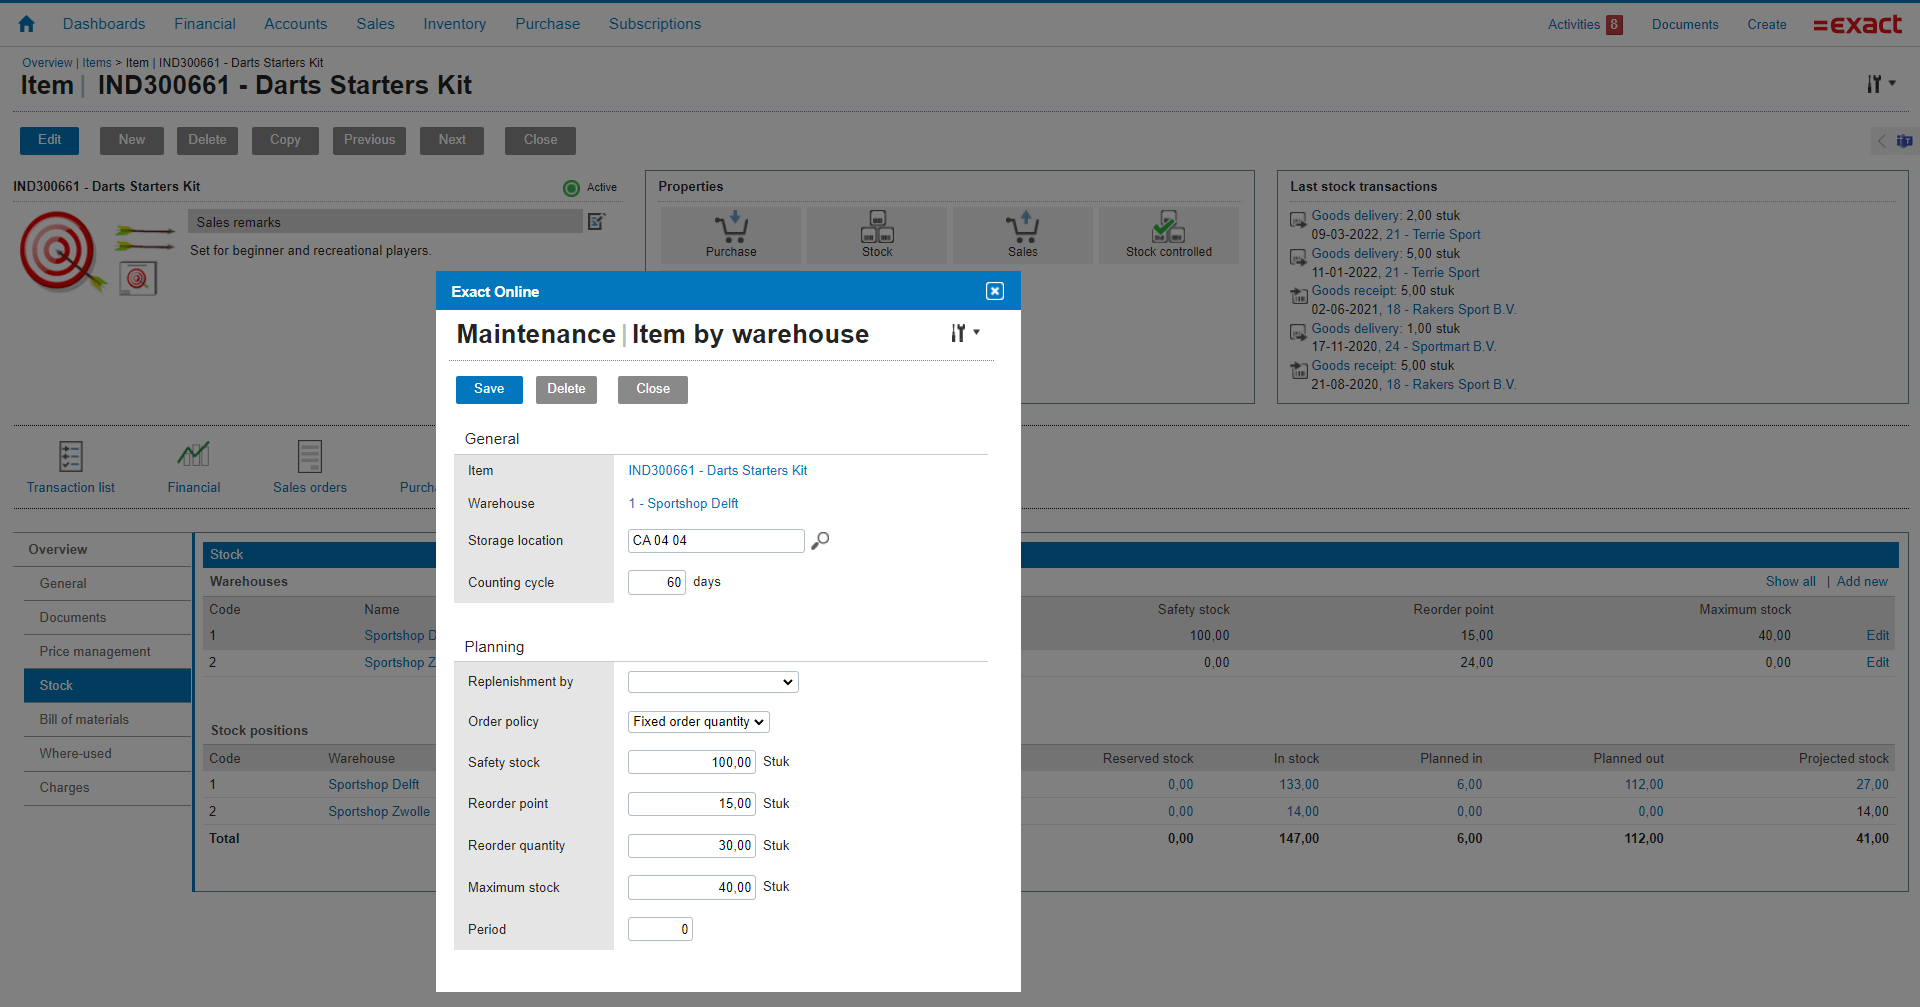Save the item by warehouse settings

[489, 389]
